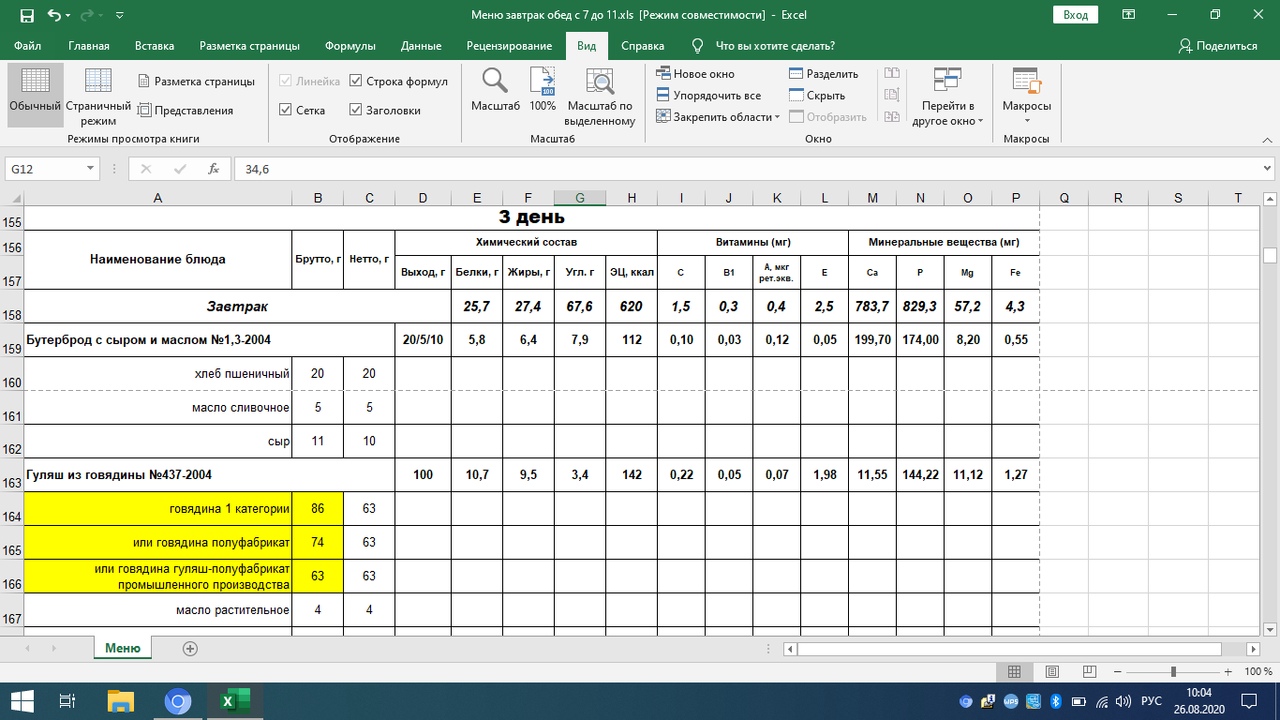Click the Share (Поделиться) button
Screen dimensions: 1280x720
pyautogui.click(x=1217, y=46)
